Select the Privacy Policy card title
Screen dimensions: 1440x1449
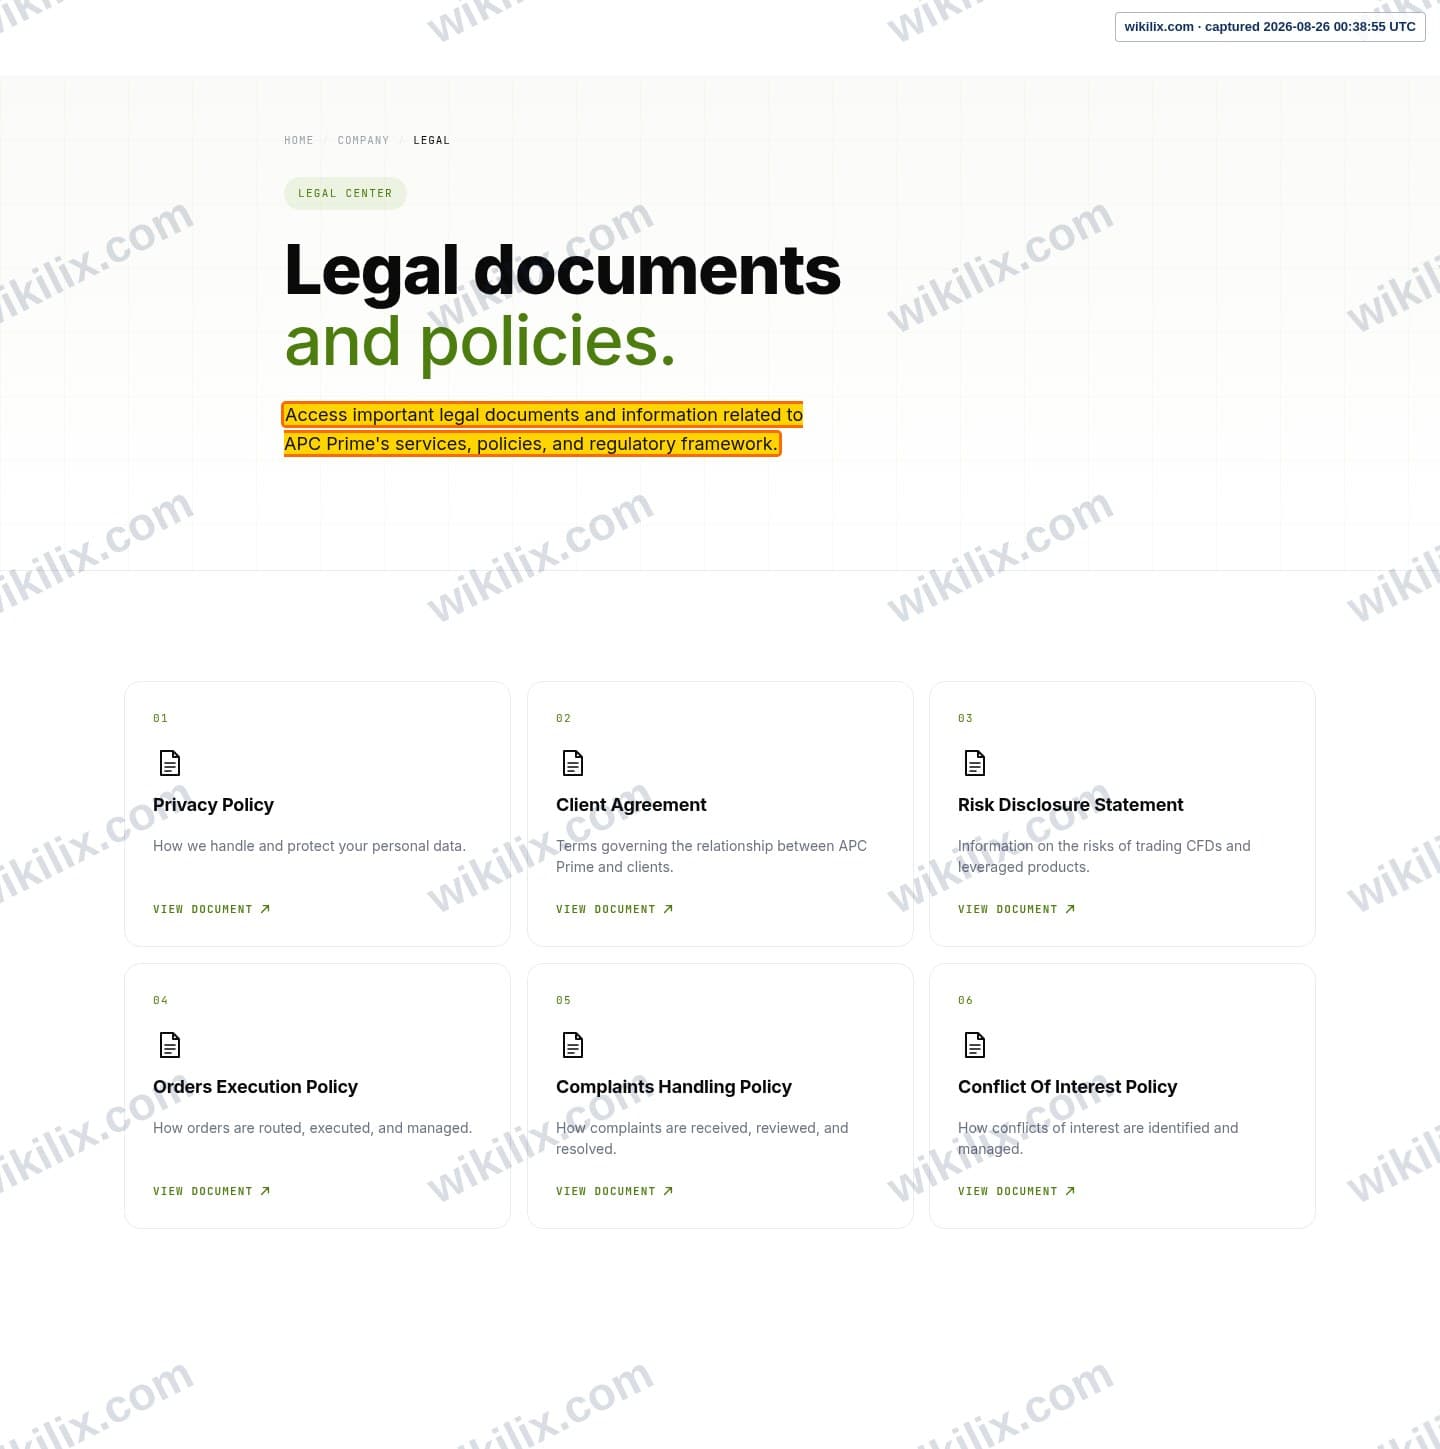tap(213, 805)
